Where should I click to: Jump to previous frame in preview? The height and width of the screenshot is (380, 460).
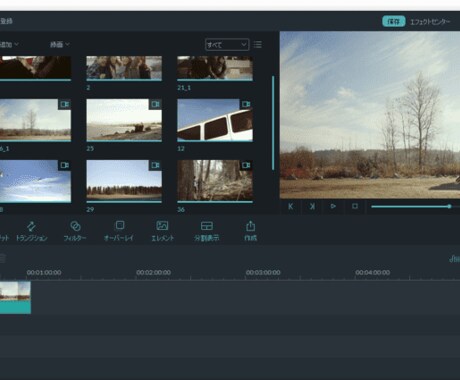pos(291,206)
